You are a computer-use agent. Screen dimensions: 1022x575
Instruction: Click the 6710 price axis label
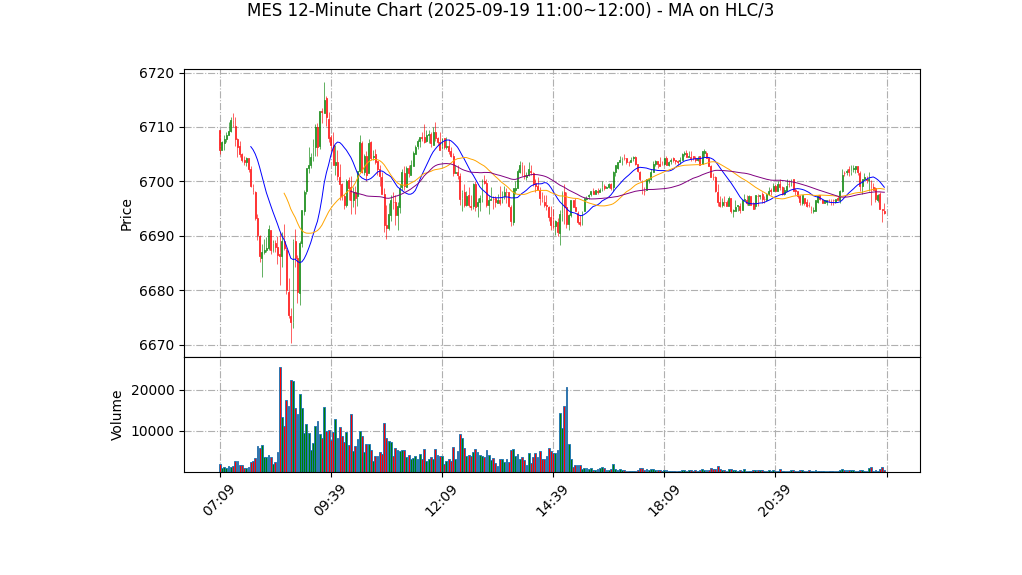point(156,128)
